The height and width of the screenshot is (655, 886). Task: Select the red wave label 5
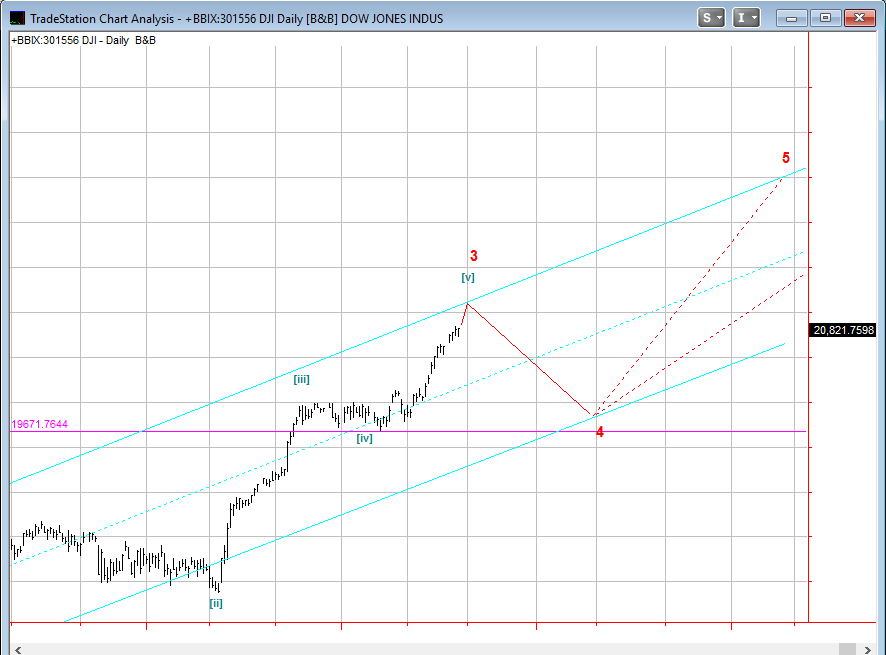coord(785,158)
